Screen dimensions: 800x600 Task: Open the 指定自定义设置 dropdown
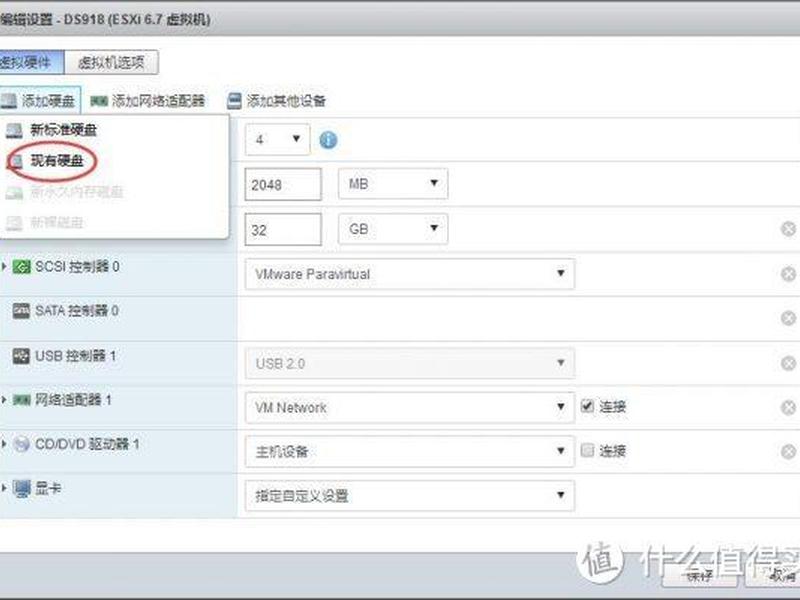click(410, 495)
